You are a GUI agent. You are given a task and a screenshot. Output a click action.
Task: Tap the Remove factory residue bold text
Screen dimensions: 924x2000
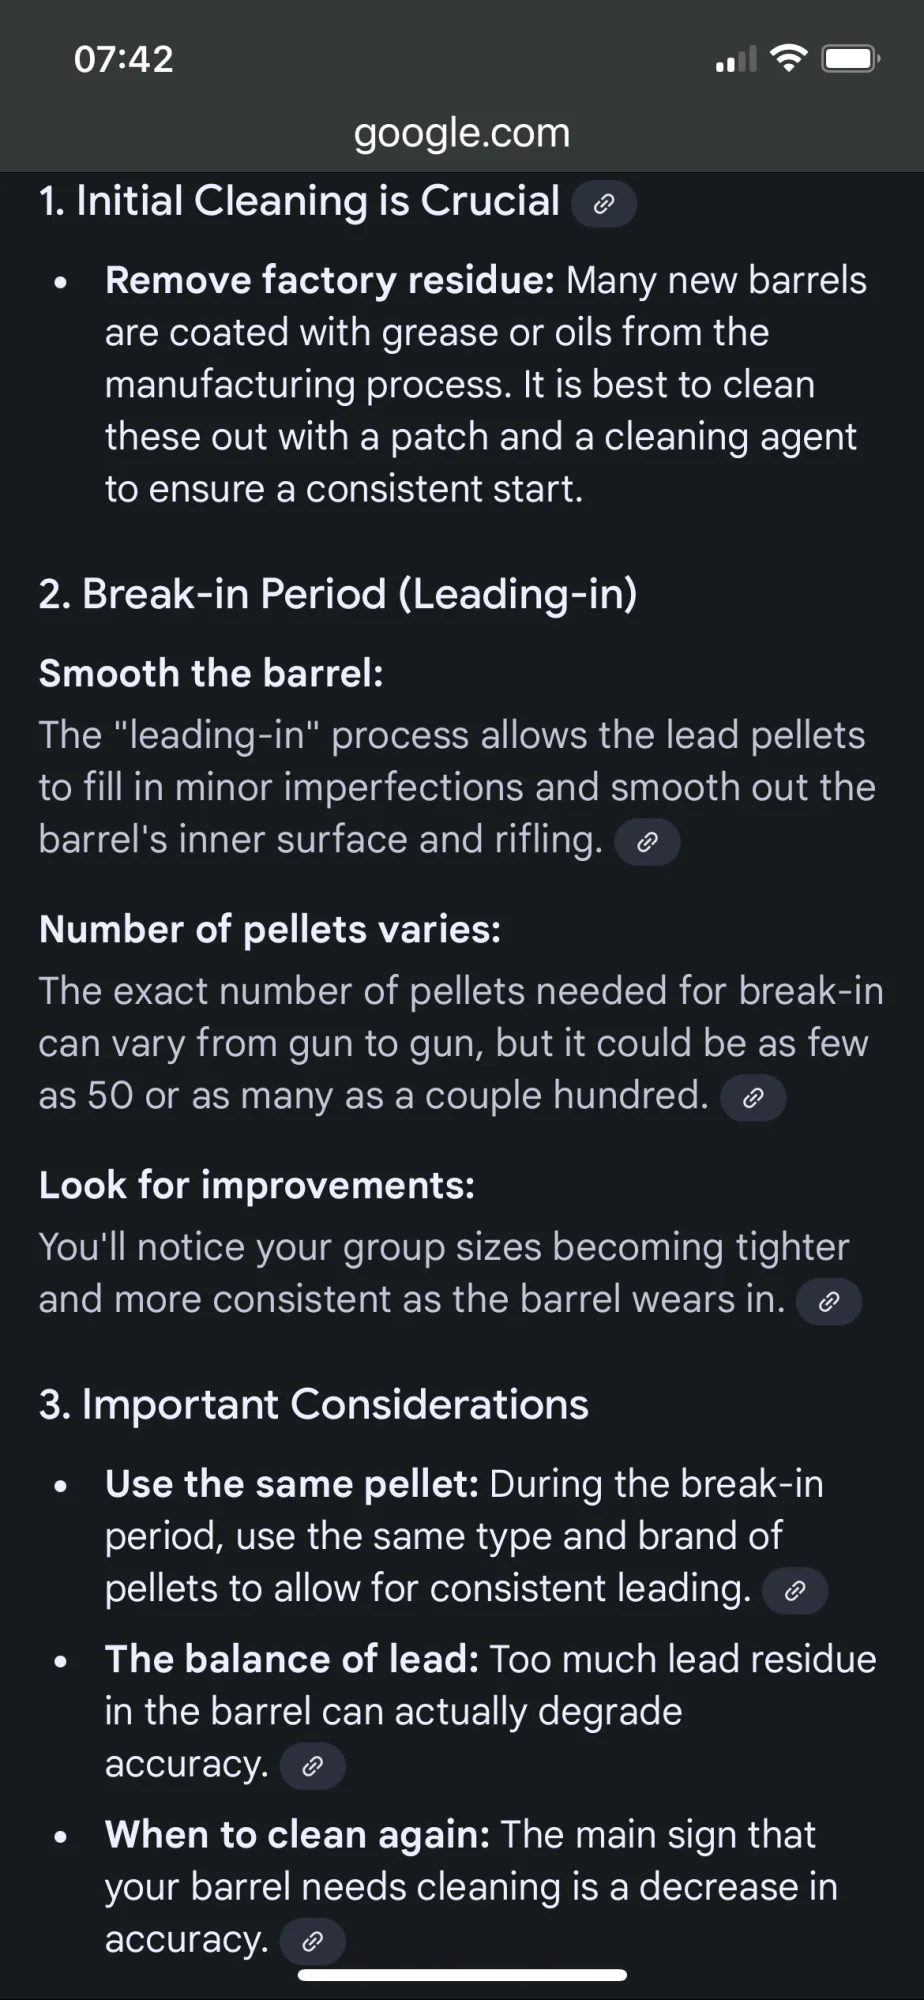coord(329,281)
